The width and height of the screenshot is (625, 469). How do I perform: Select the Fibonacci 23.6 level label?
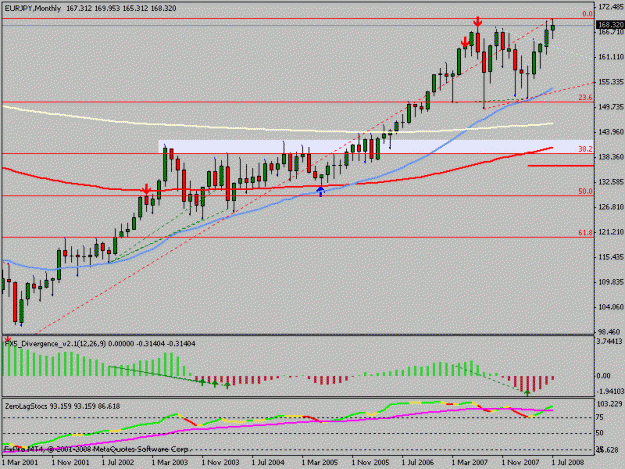[x=586, y=97]
